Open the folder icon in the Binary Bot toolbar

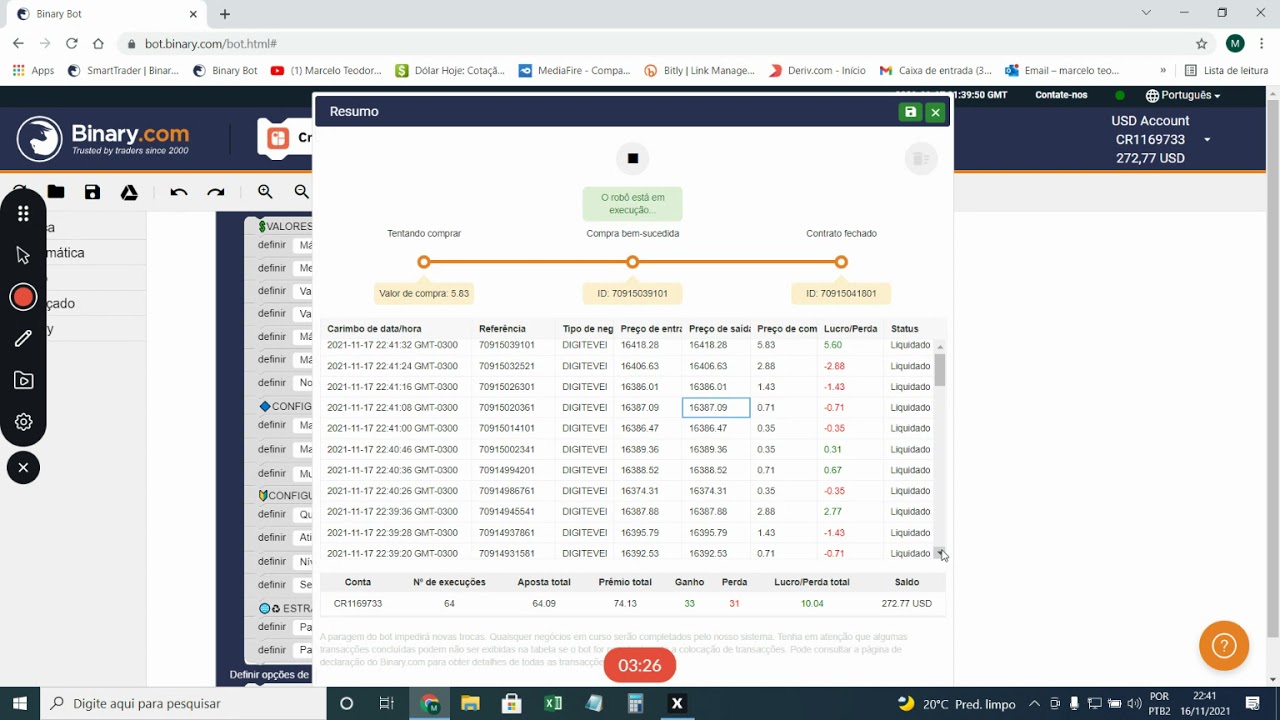(56, 192)
